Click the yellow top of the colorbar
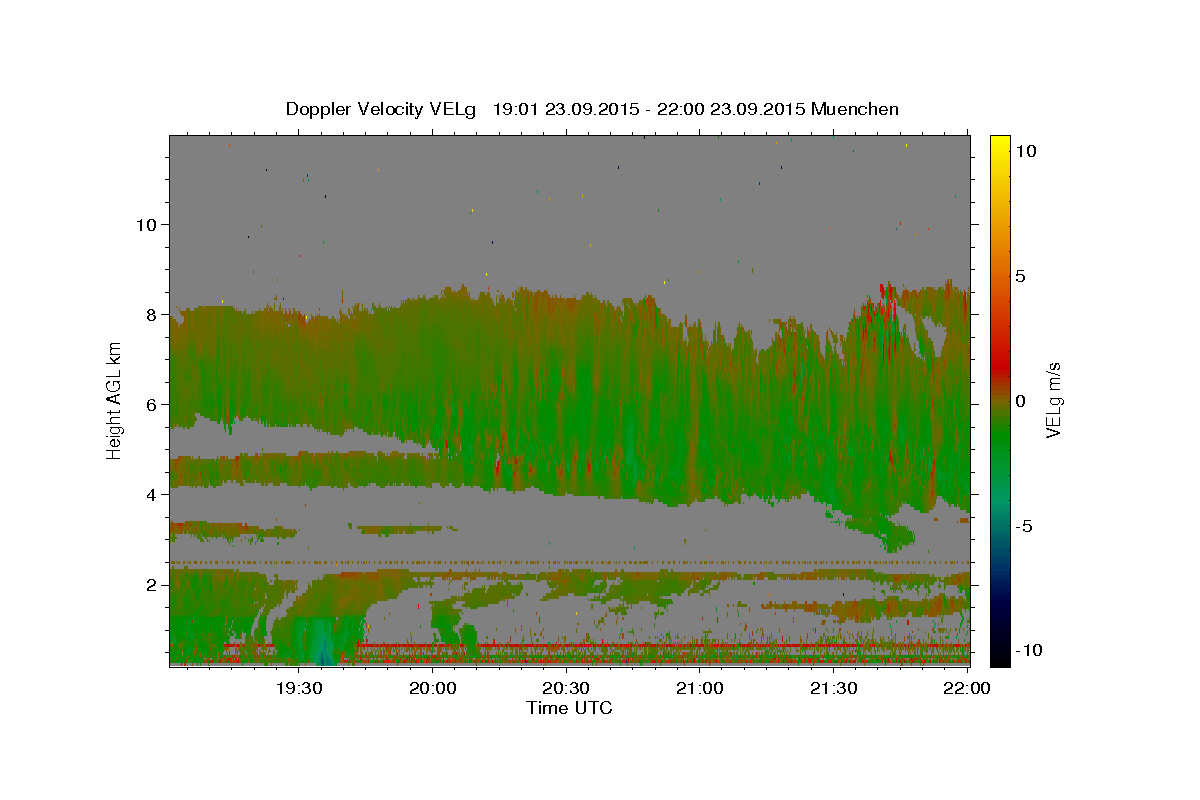The height and width of the screenshot is (800, 1200). pos(1000,145)
